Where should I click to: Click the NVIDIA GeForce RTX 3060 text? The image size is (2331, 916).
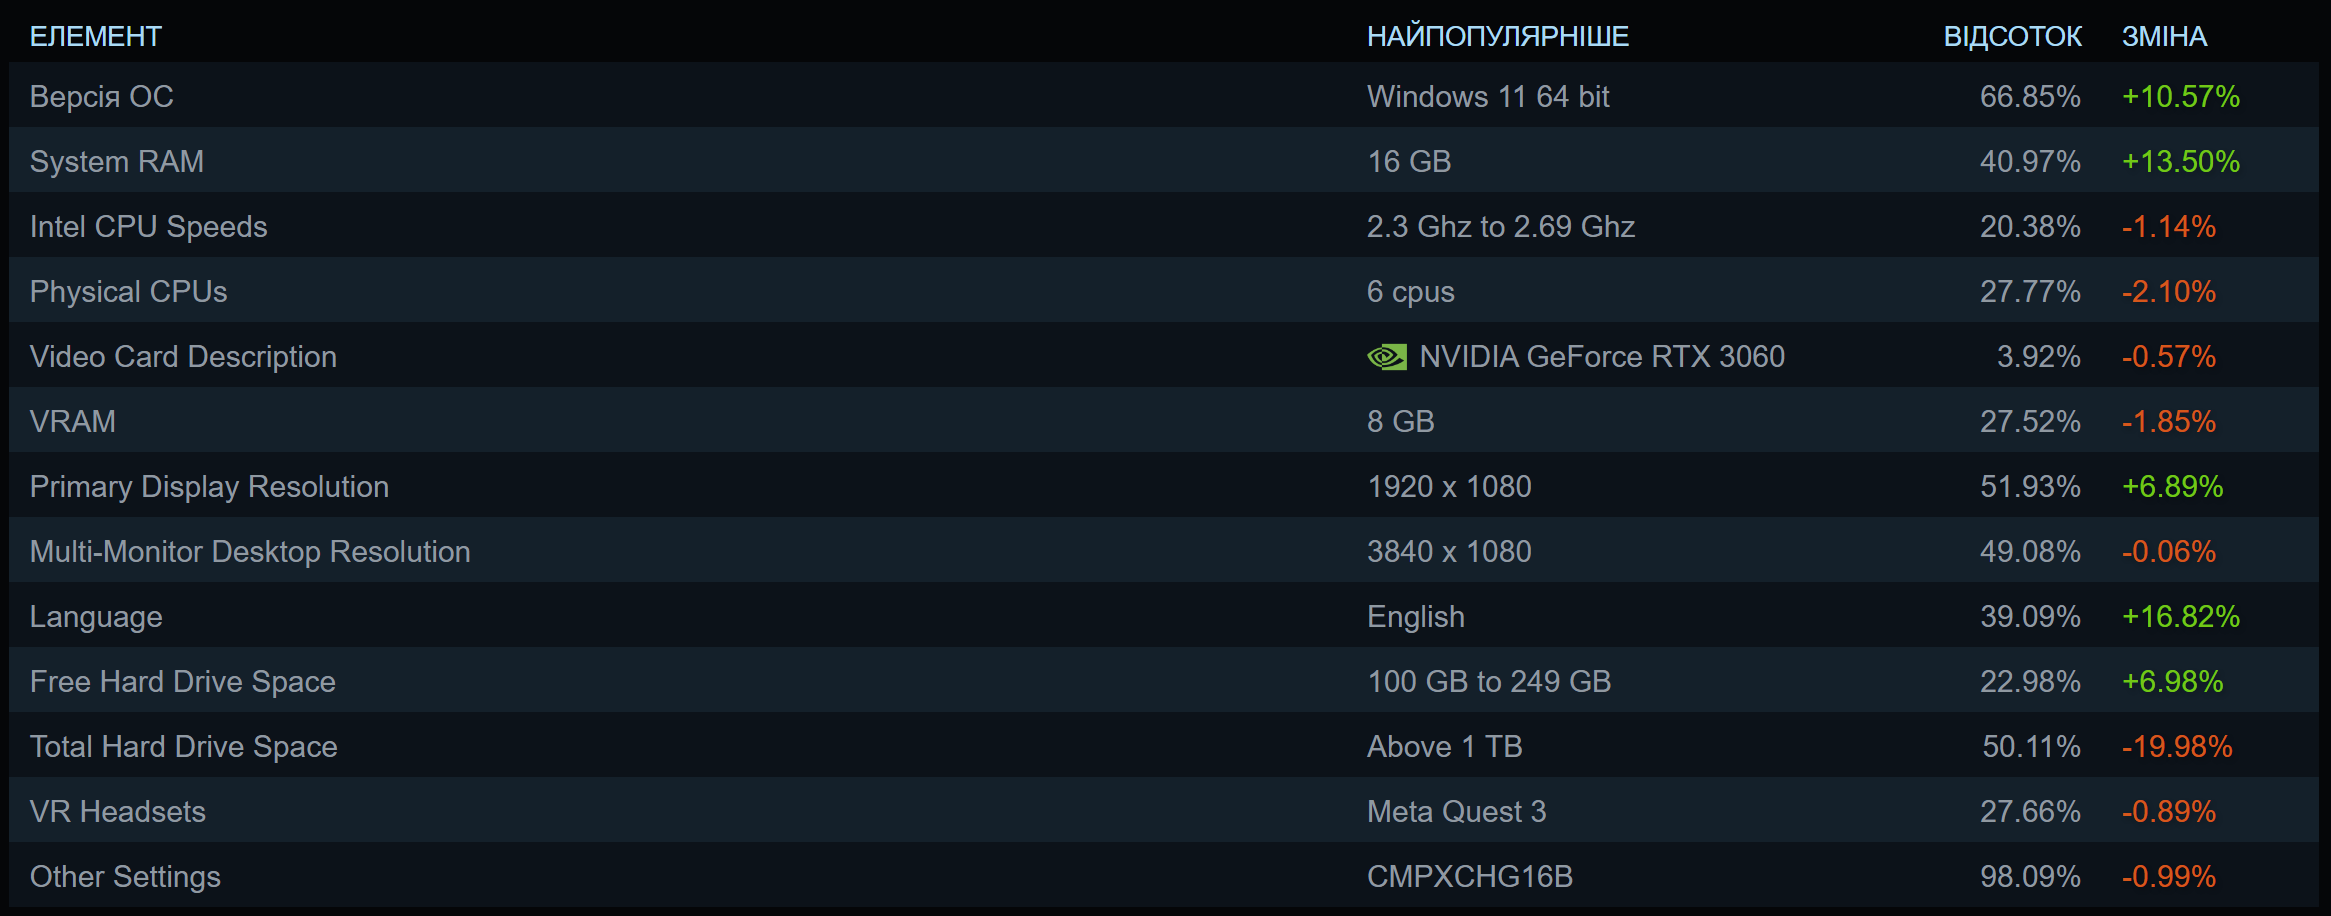(x=1602, y=357)
